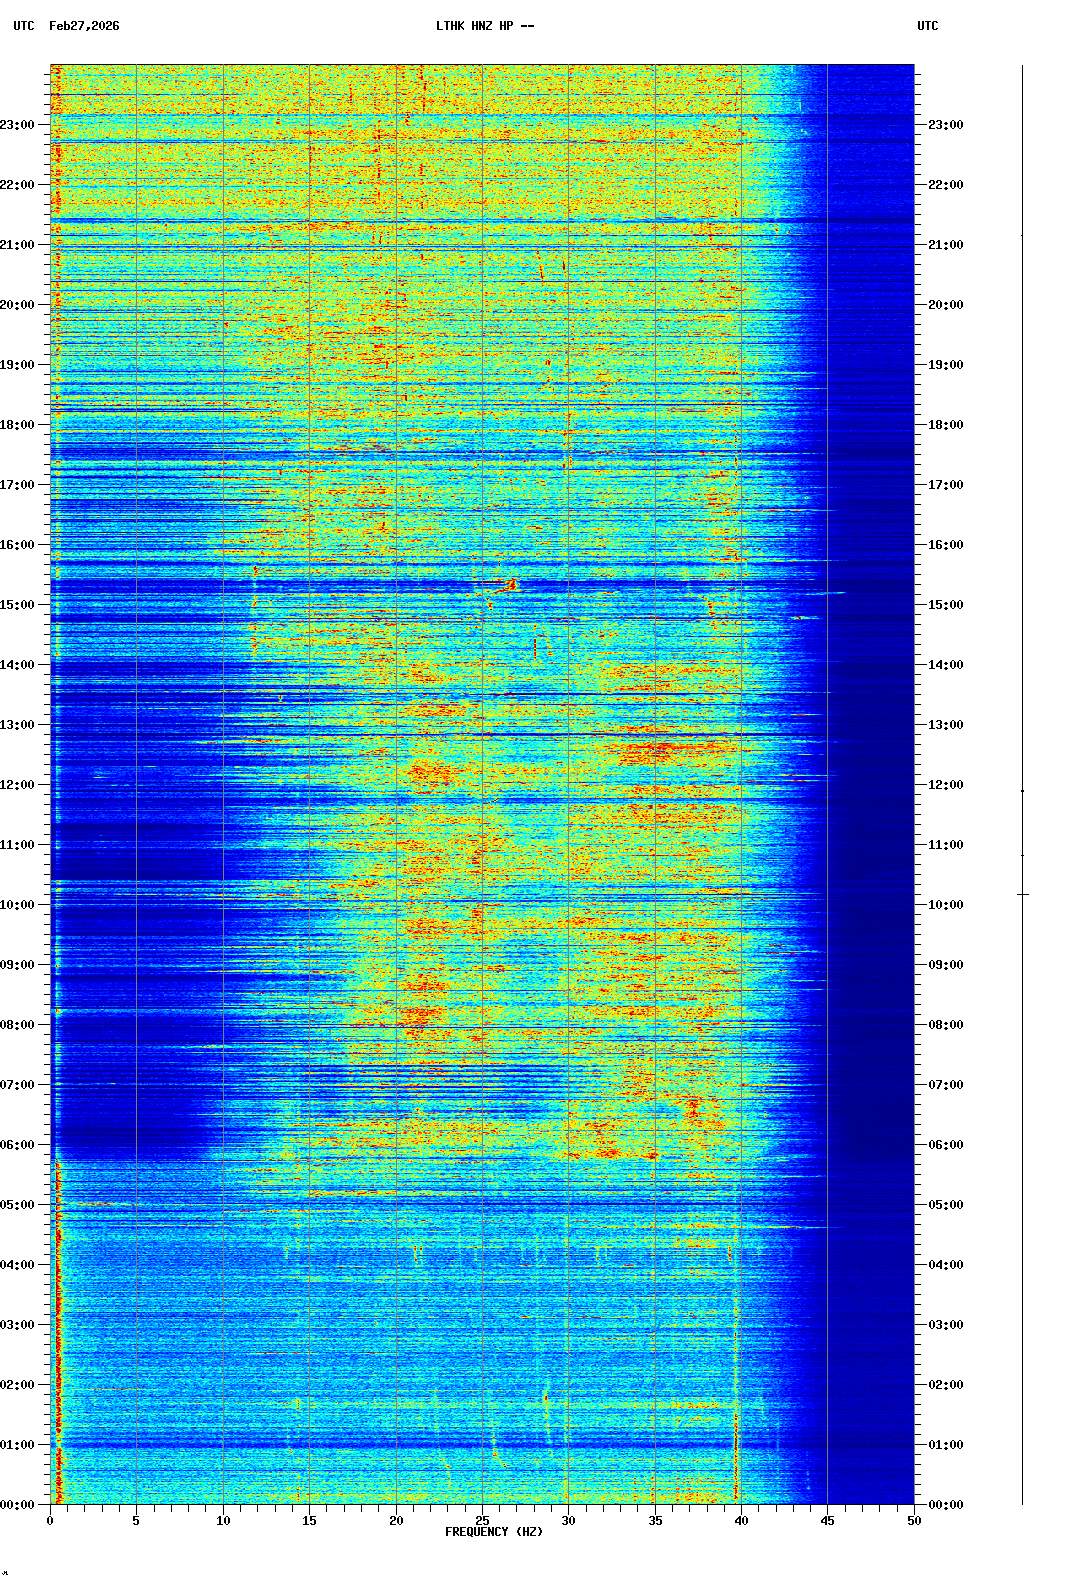Select the 15:00 mark on right time axis
The image size is (1066, 1584).
(945, 605)
